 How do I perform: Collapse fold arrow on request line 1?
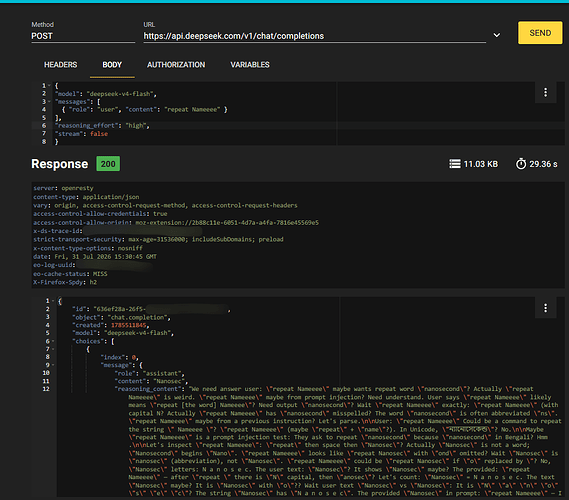pos(49,86)
